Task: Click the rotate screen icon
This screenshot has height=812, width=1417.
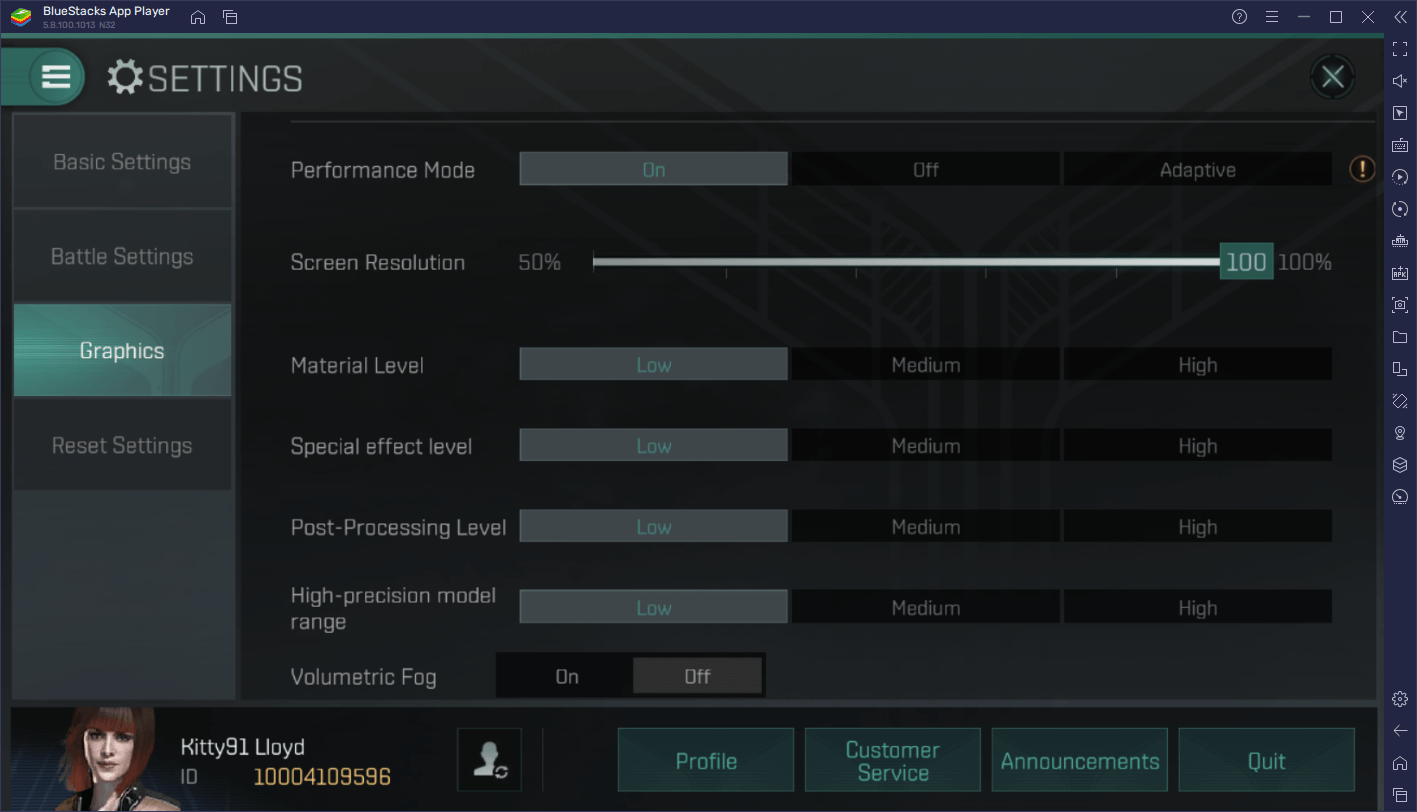Action: (1400, 401)
